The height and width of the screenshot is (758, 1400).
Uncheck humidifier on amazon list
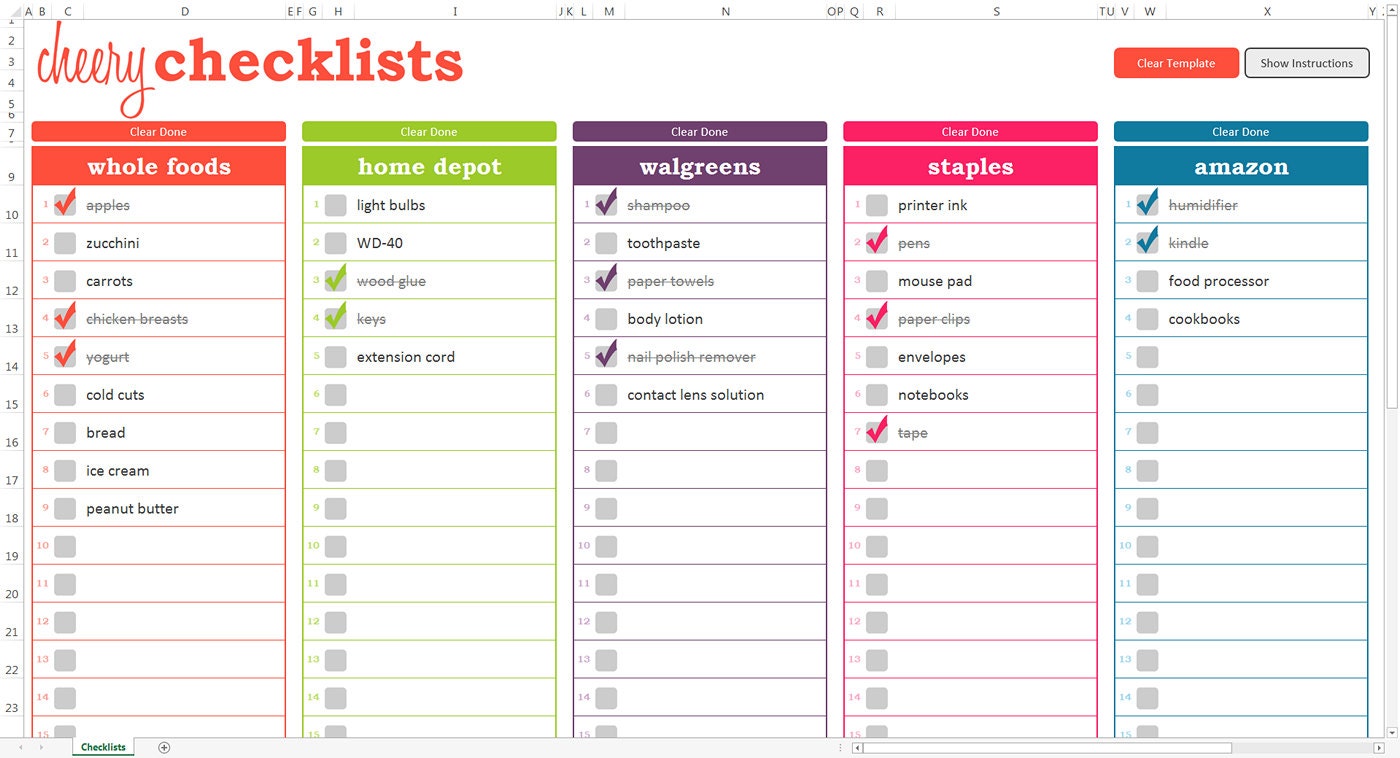click(1145, 204)
